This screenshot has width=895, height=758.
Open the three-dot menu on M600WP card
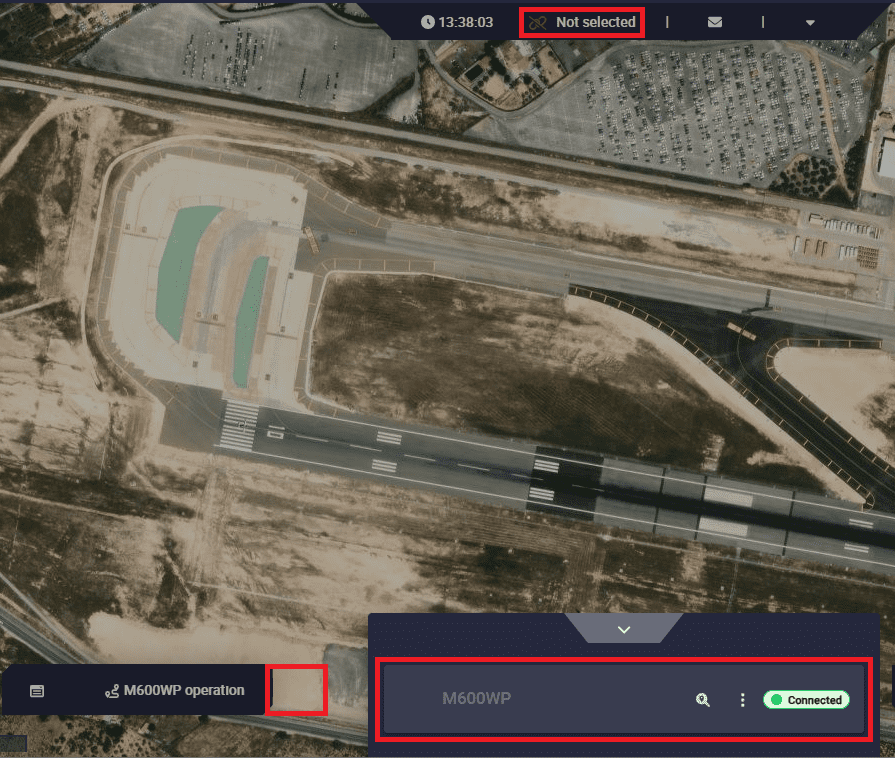[742, 700]
